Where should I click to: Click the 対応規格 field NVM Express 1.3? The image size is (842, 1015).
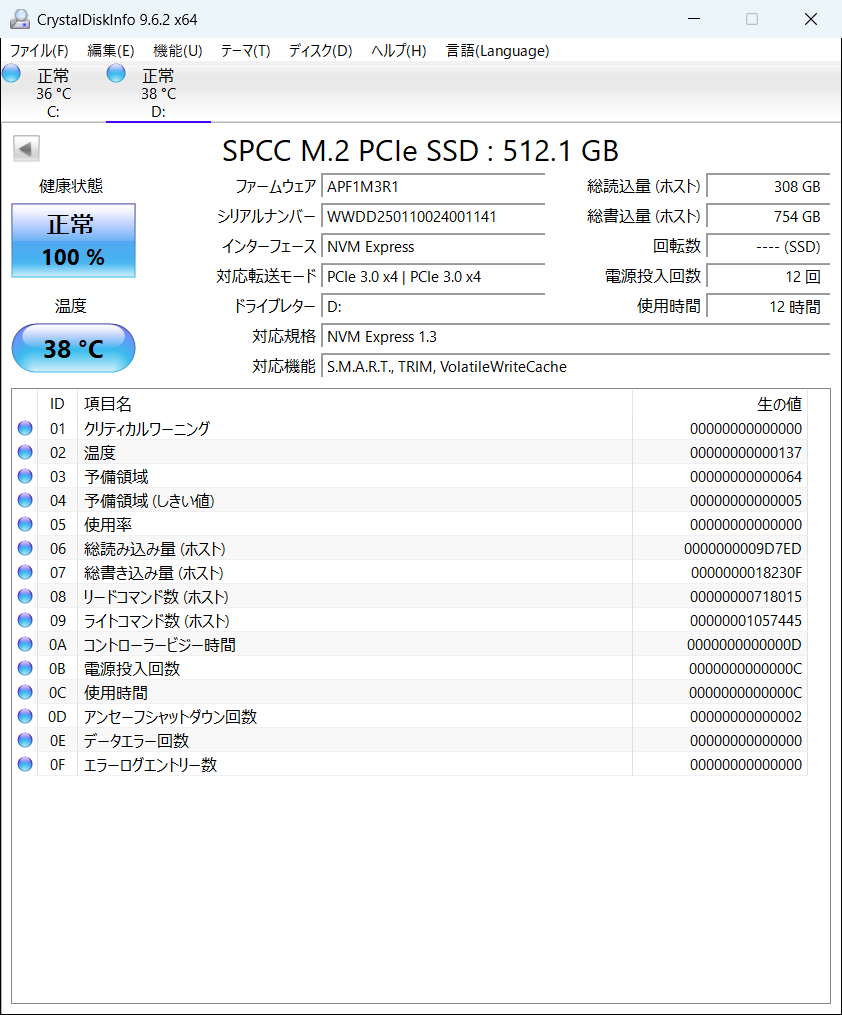coord(575,337)
